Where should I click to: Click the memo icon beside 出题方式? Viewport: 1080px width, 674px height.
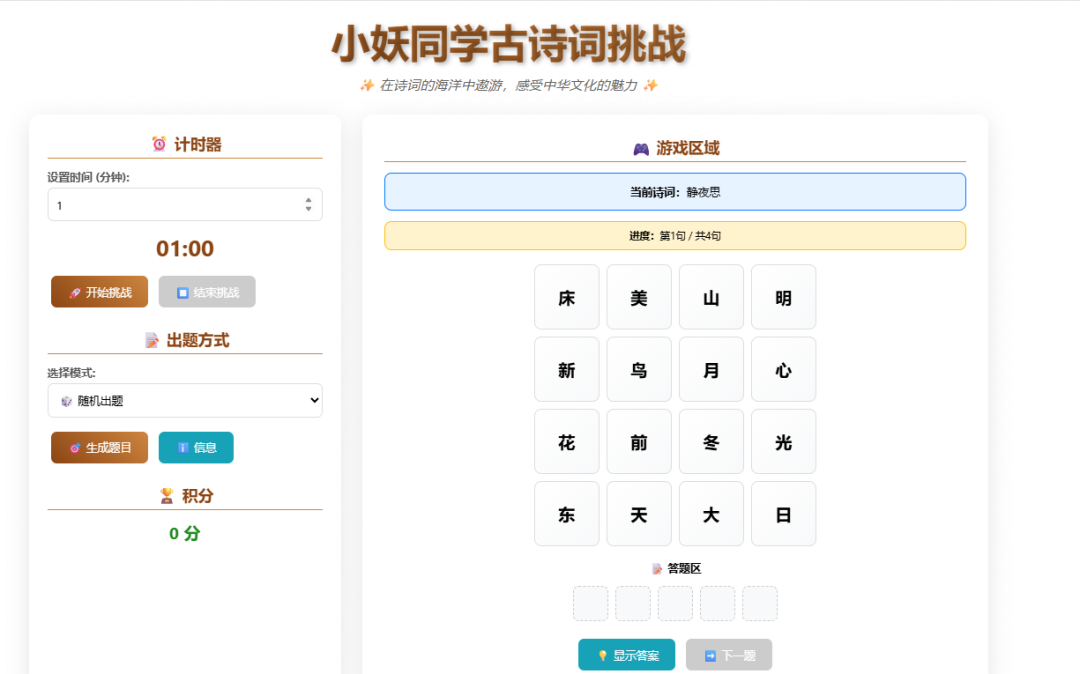[x=152, y=340]
